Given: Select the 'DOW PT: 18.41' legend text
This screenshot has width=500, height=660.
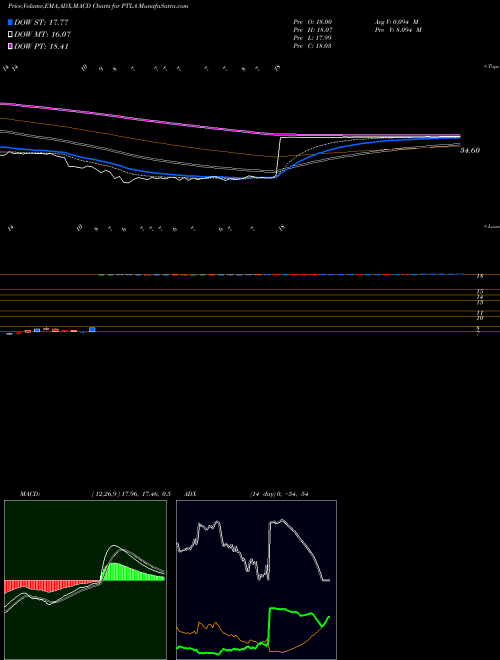Looking at the screenshot, I should point(41,46).
